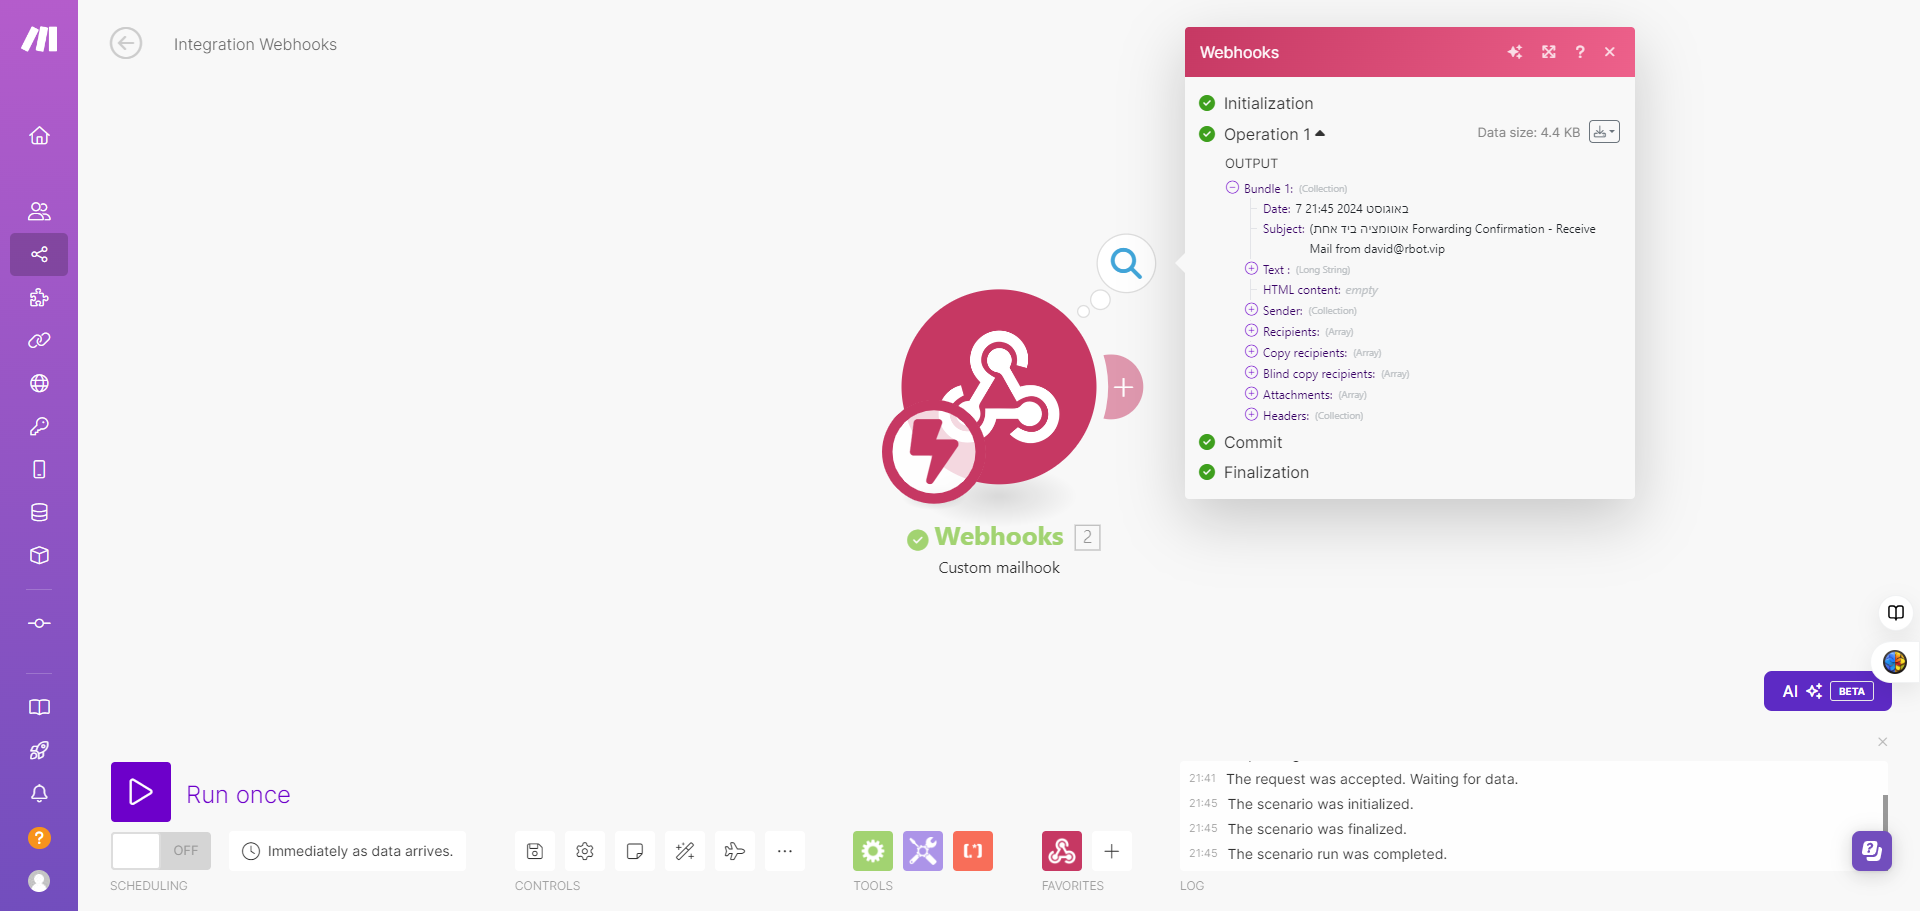Open the colorful globe extension icon

coord(1894,662)
